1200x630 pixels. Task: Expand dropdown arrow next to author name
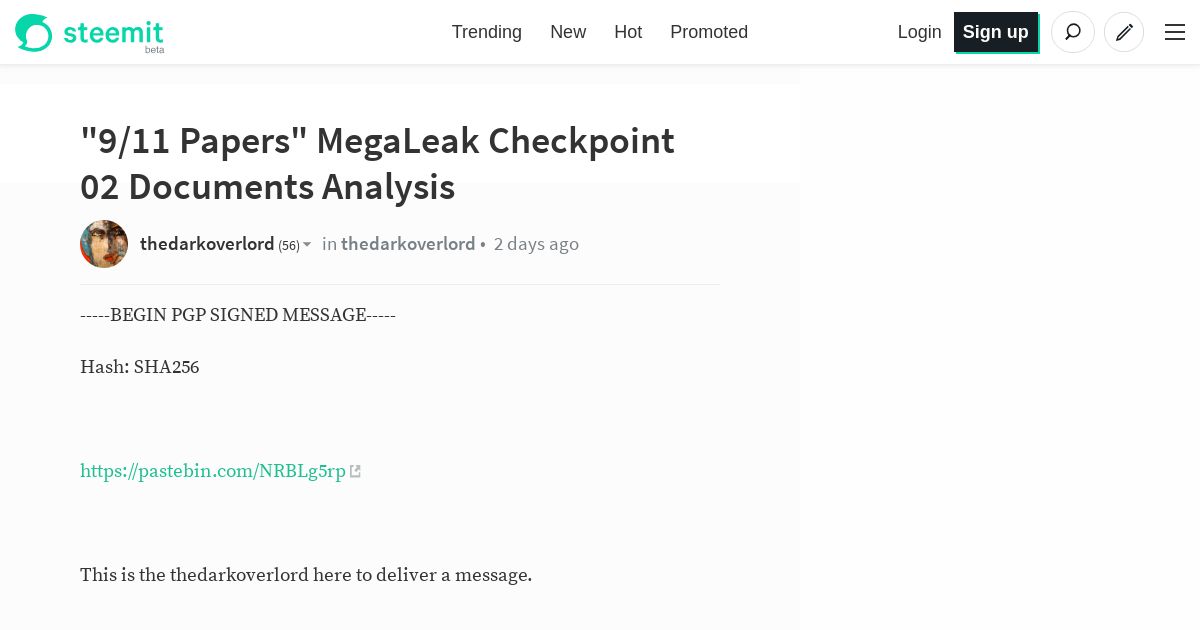pos(307,244)
